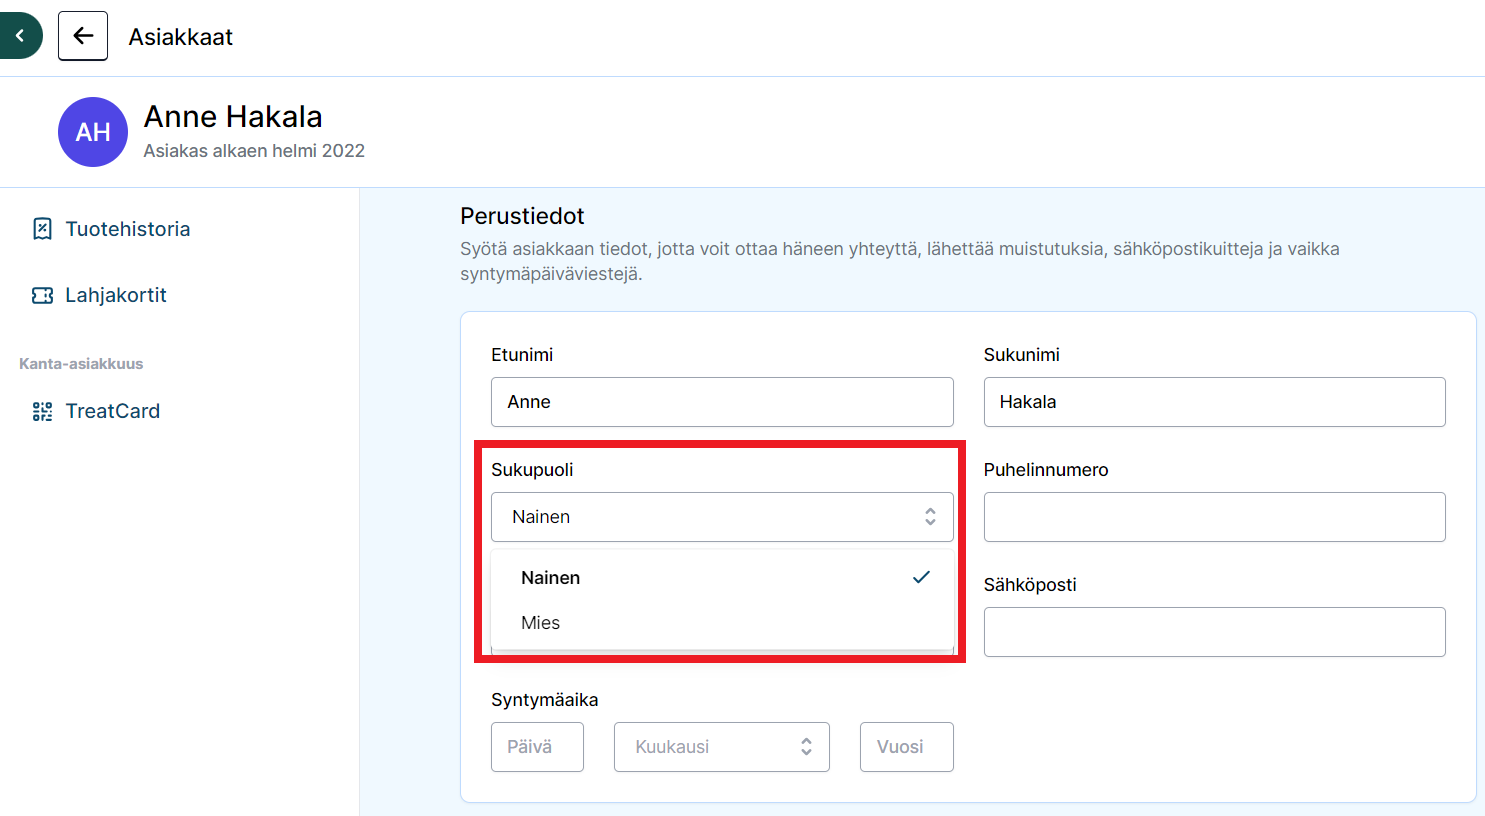Image resolution: width=1485 pixels, height=816 pixels.
Task: Click the Tuotehistoria receipt icon
Action: point(42,229)
